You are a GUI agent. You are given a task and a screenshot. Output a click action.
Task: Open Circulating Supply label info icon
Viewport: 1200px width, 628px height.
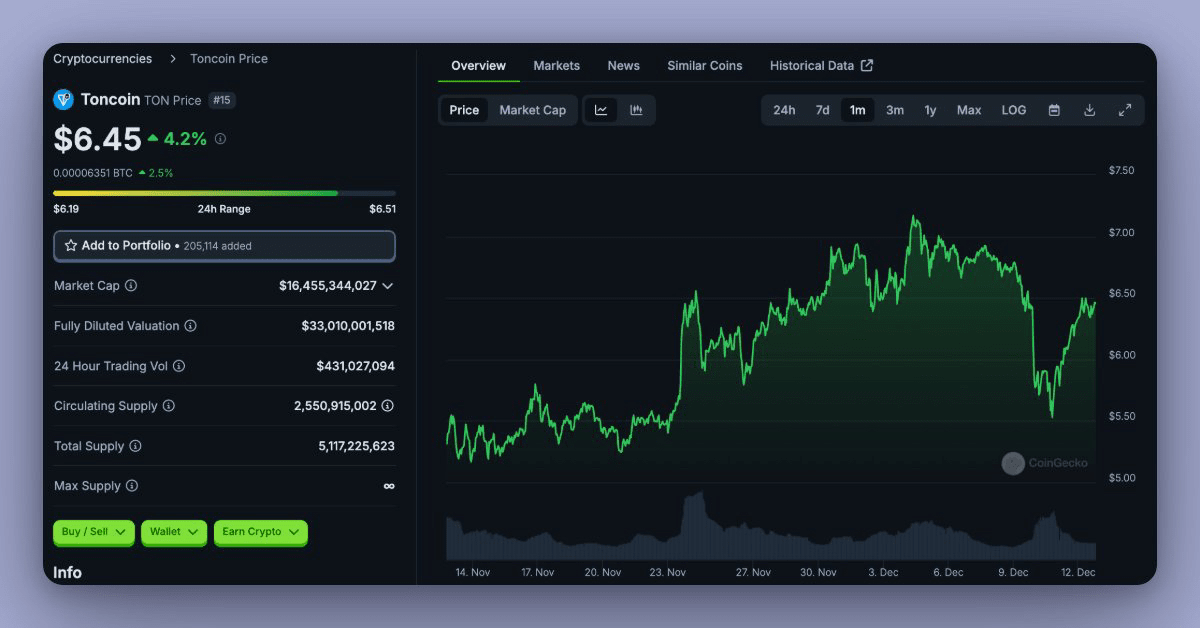click(x=169, y=406)
